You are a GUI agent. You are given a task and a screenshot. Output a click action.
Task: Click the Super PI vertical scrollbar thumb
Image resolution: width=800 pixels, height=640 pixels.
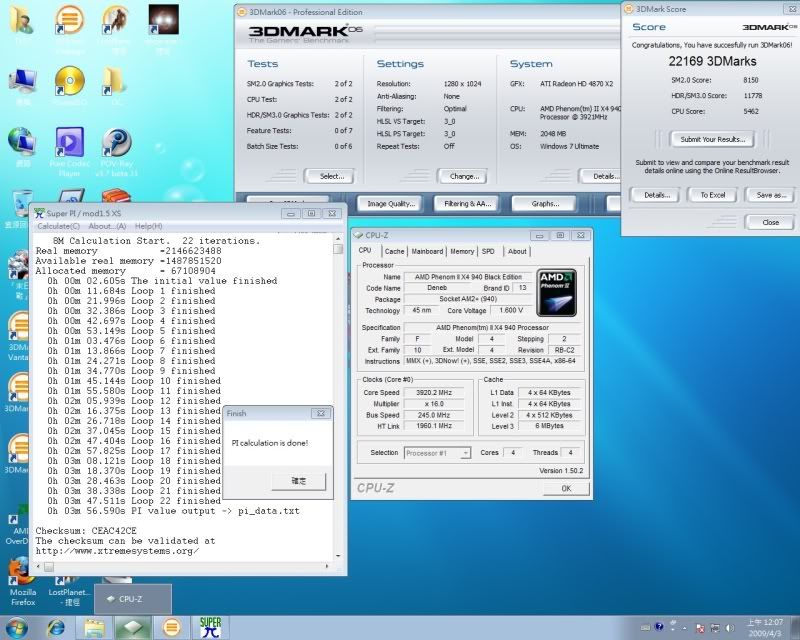point(338,249)
